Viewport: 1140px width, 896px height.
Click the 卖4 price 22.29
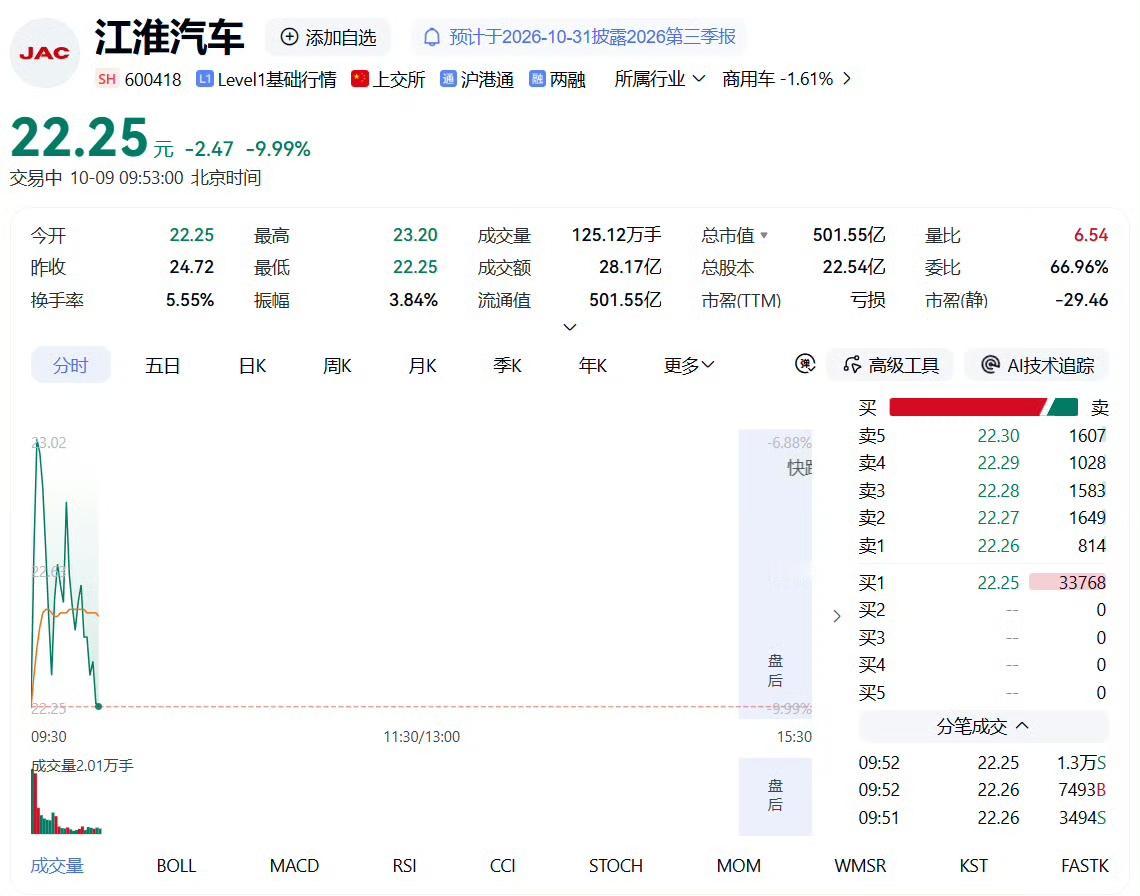click(998, 463)
